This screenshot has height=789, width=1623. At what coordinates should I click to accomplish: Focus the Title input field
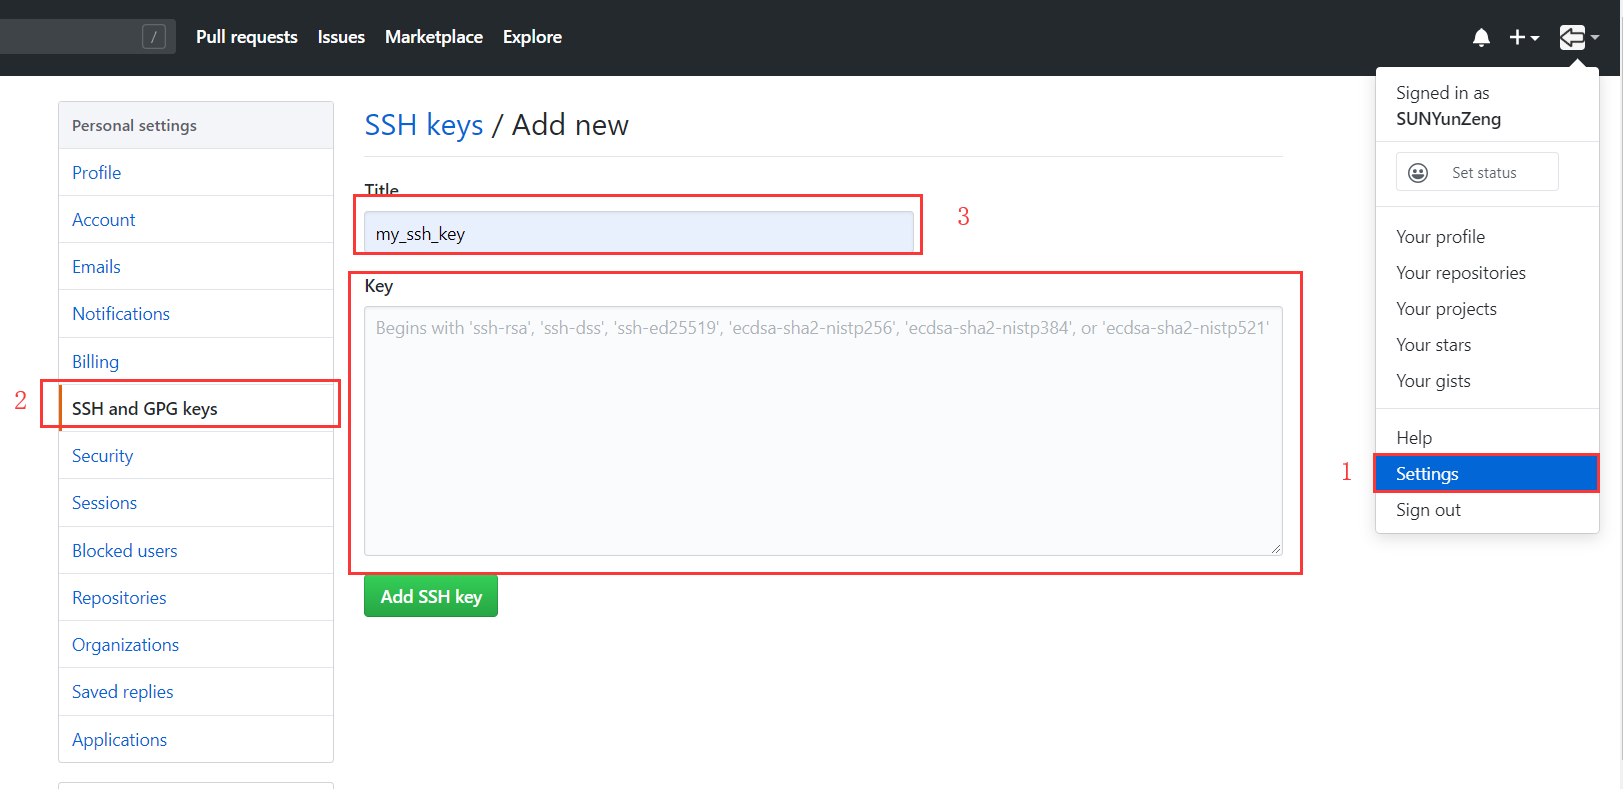point(638,233)
